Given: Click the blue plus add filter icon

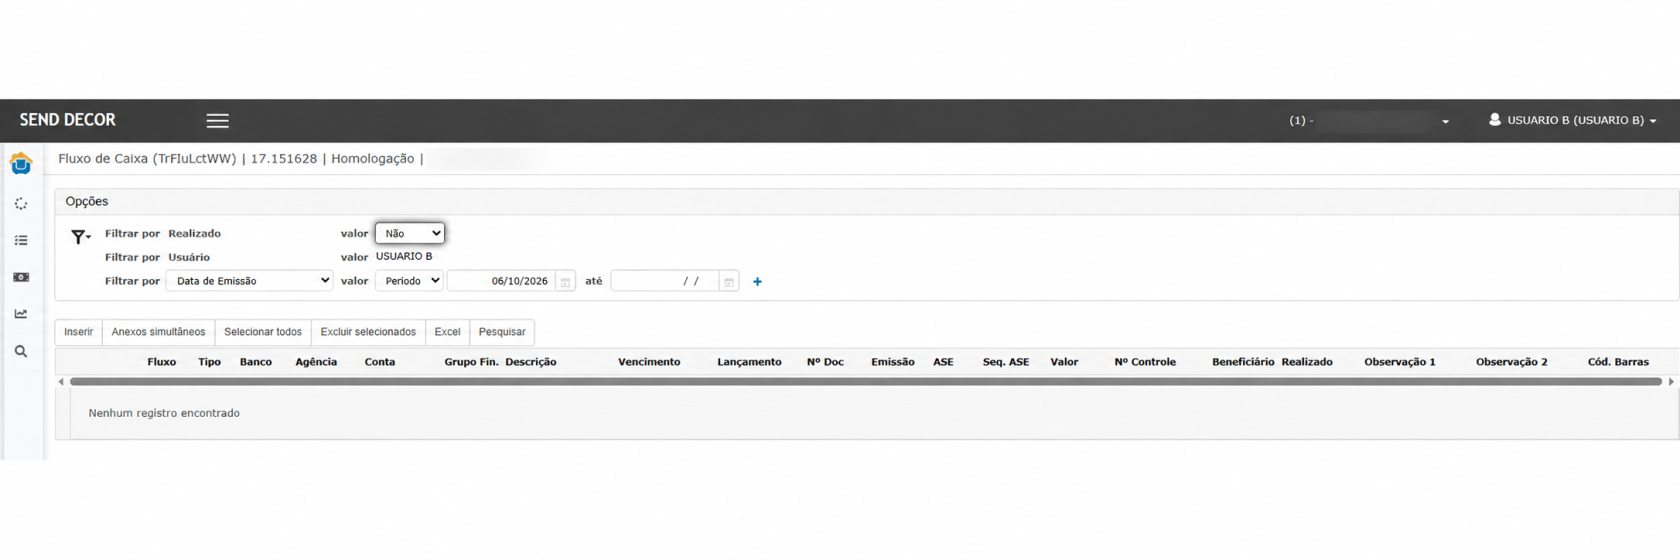Looking at the screenshot, I should [757, 282].
